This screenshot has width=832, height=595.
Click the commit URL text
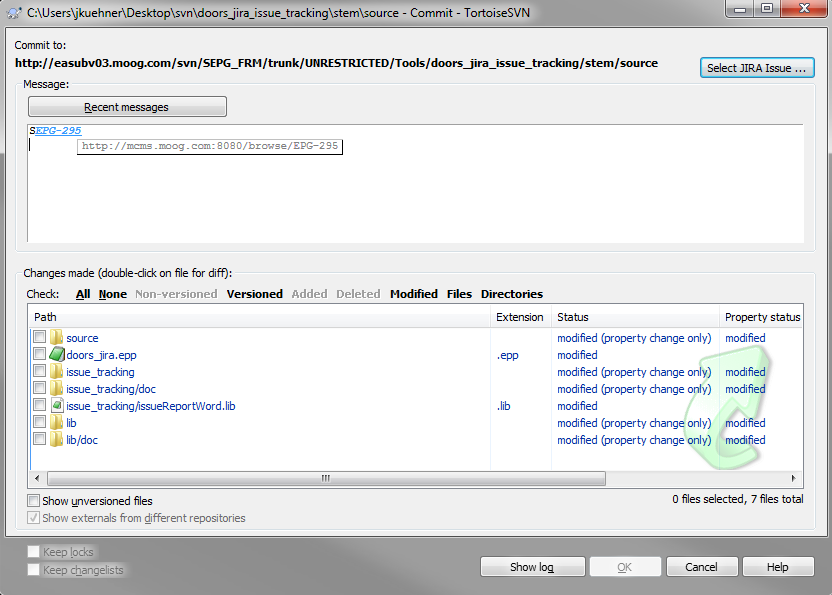[x=336, y=63]
